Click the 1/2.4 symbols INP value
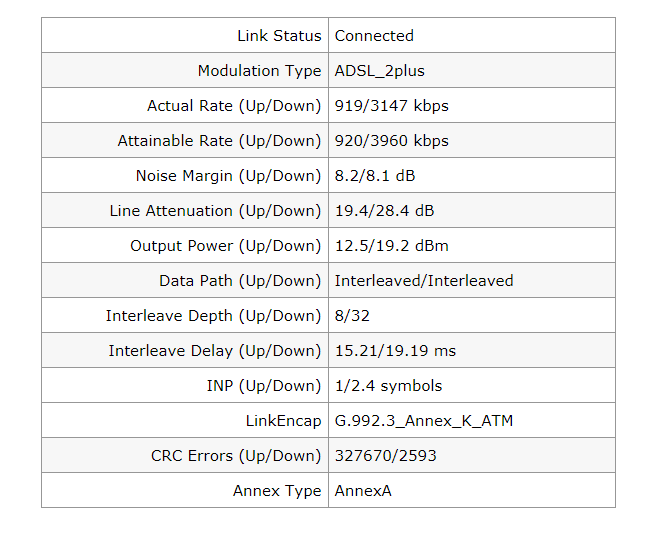The image size is (669, 542). pyautogui.click(x=388, y=386)
